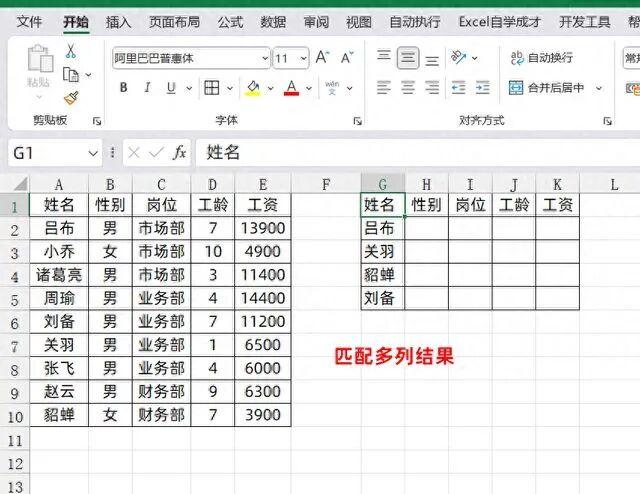Open the font name dropdown
This screenshot has width=640, height=494.
[x=265, y=58]
